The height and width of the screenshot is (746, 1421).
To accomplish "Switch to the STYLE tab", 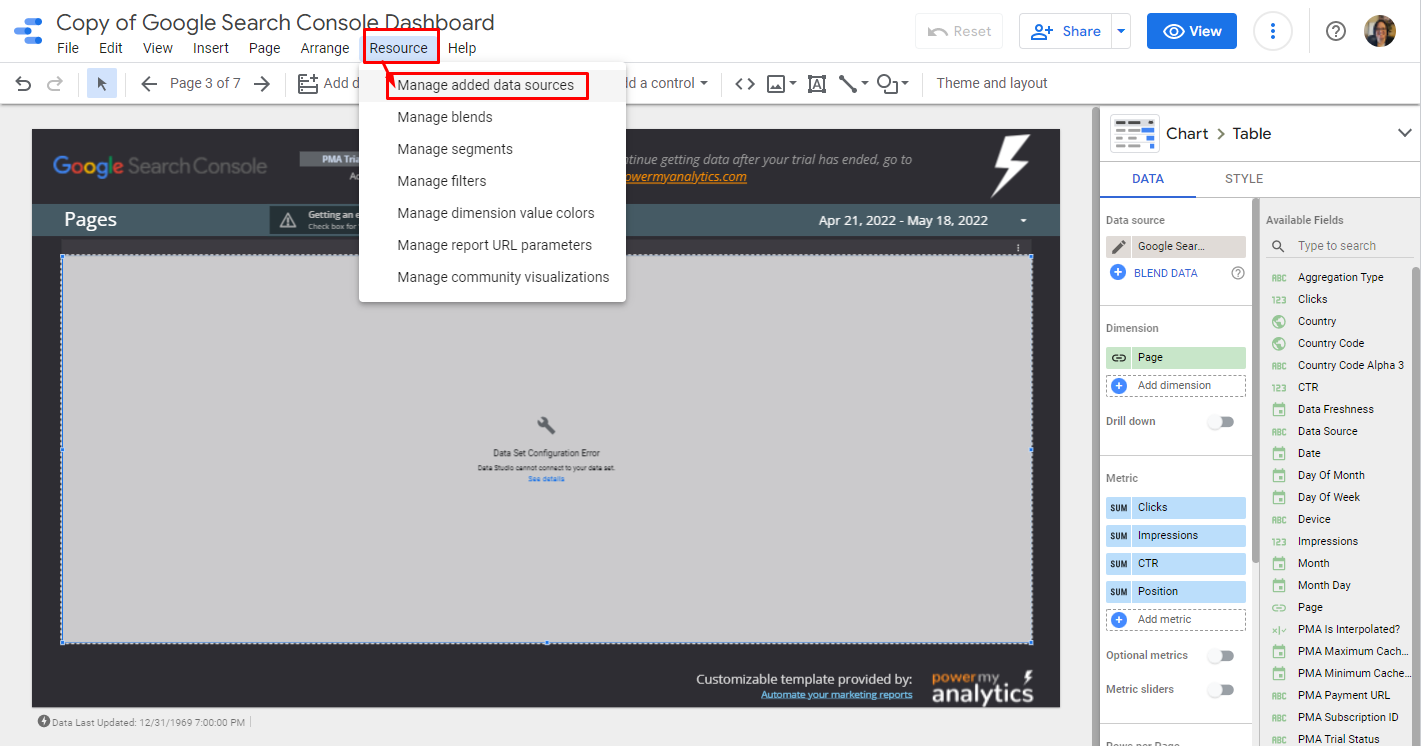I will pyautogui.click(x=1244, y=179).
